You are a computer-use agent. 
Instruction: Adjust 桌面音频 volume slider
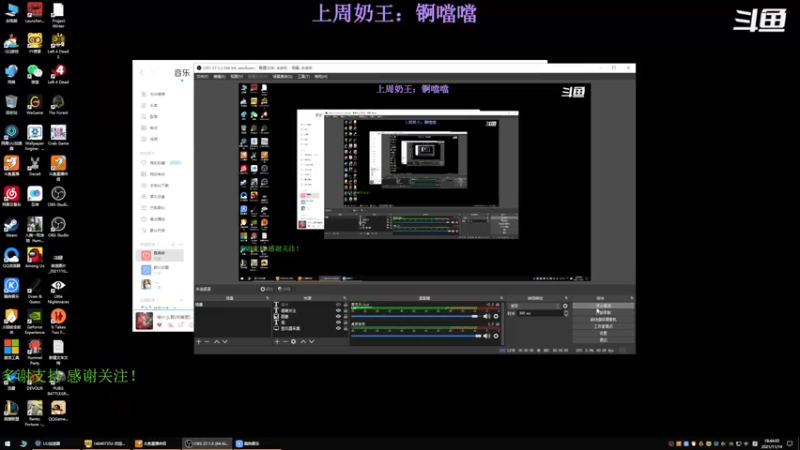[415, 336]
